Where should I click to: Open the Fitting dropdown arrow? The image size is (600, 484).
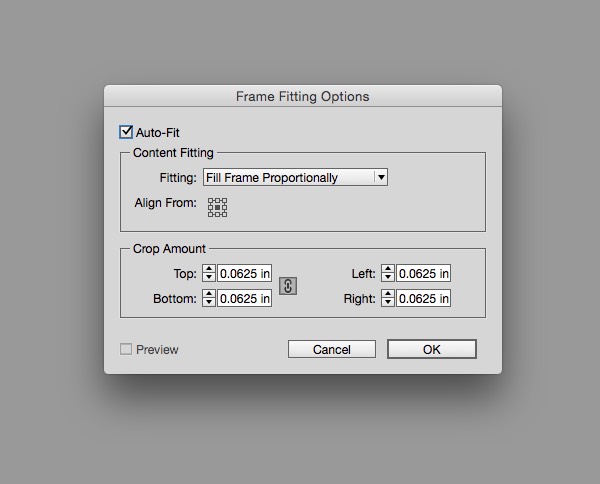tap(381, 177)
